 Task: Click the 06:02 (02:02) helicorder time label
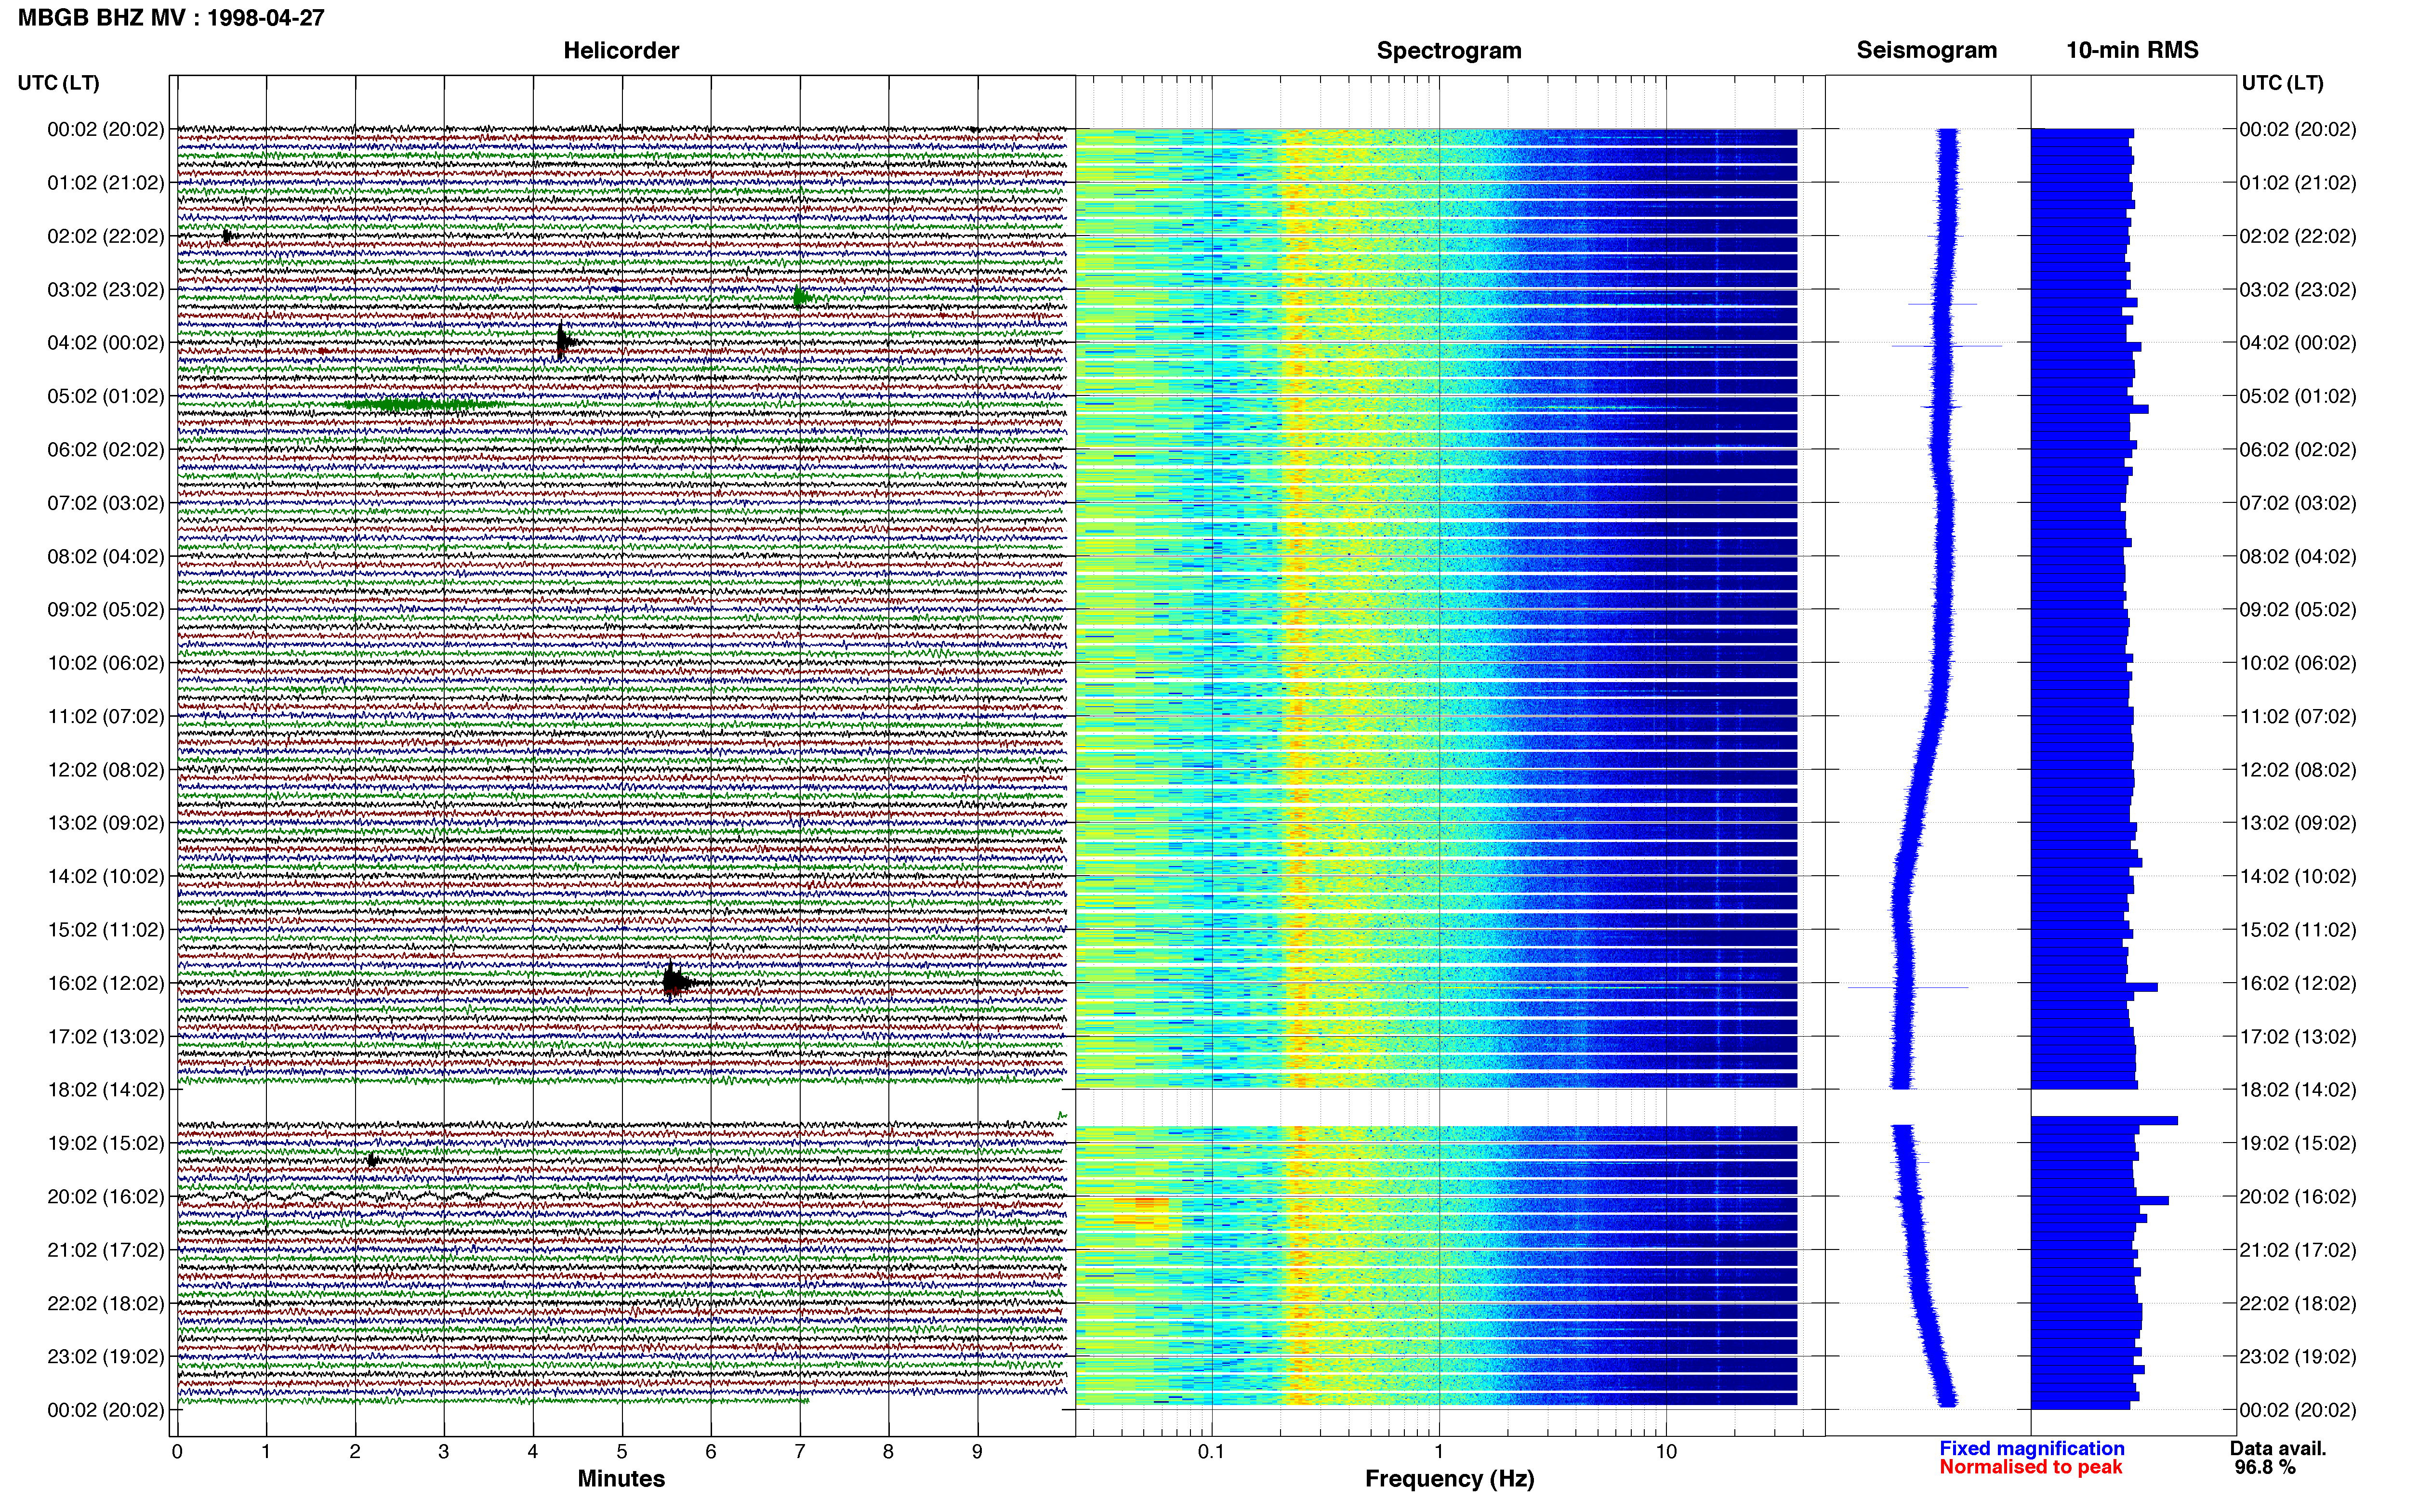coord(105,449)
